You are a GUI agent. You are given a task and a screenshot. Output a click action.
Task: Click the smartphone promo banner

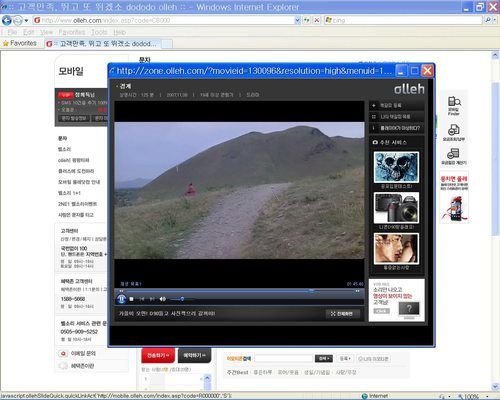[454, 197]
